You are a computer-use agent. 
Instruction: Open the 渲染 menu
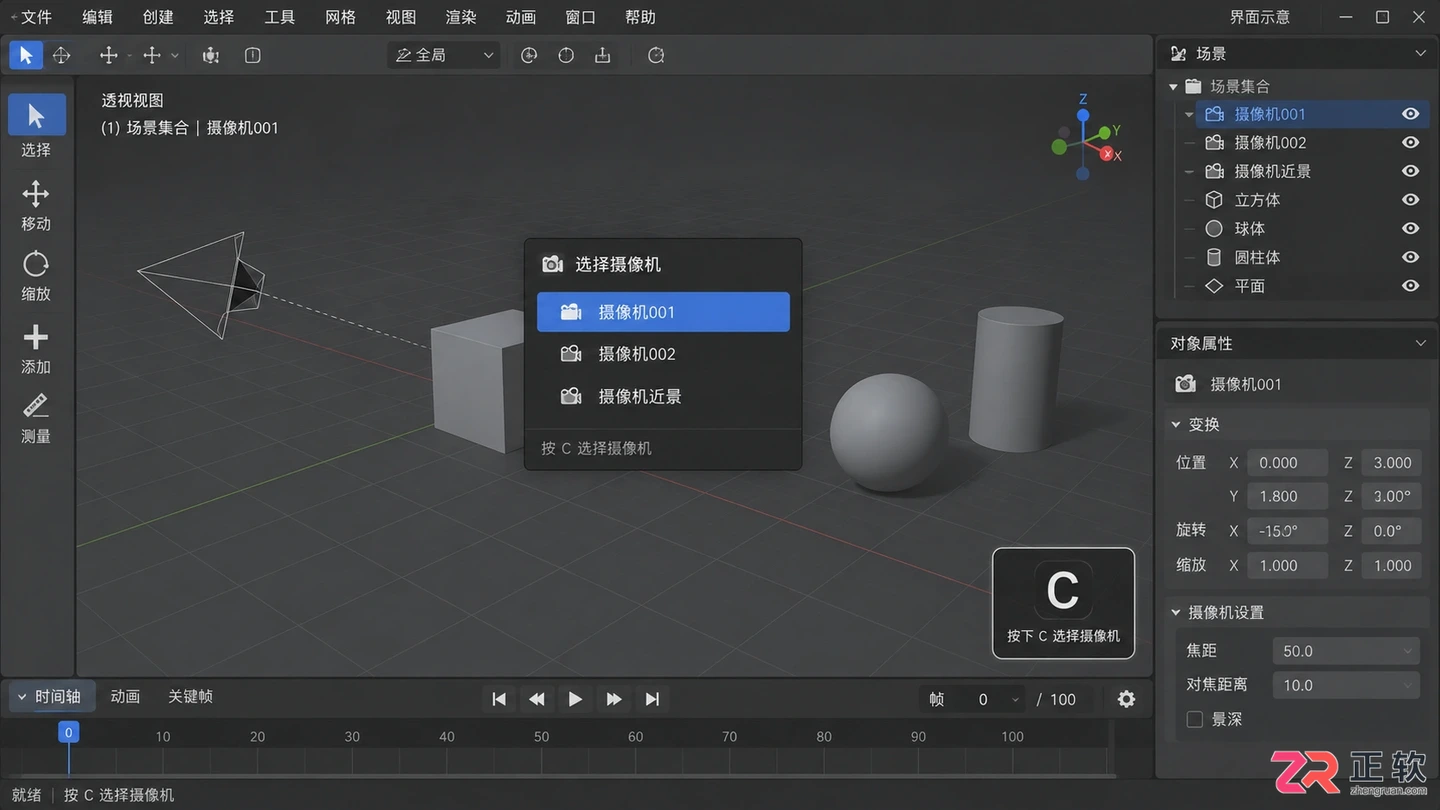pyautogui.click(x=461, y=17)
